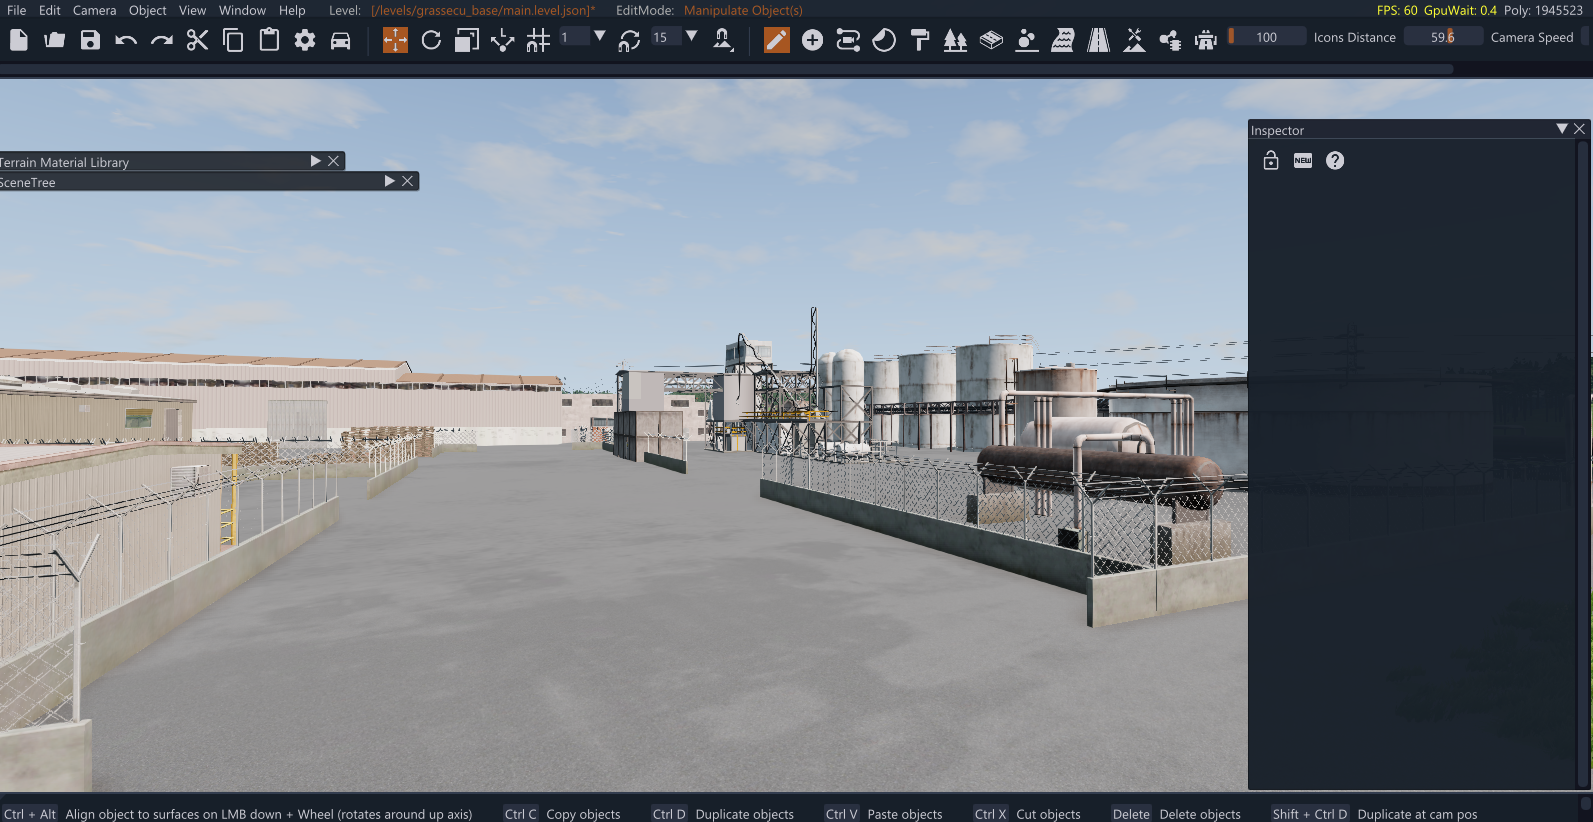Select the decal editor tool

pos(884,40)
